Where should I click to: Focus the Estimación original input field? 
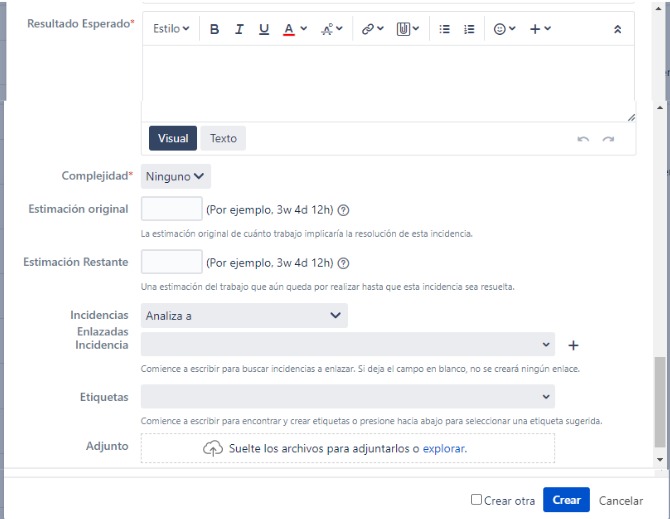coord(172,209)
